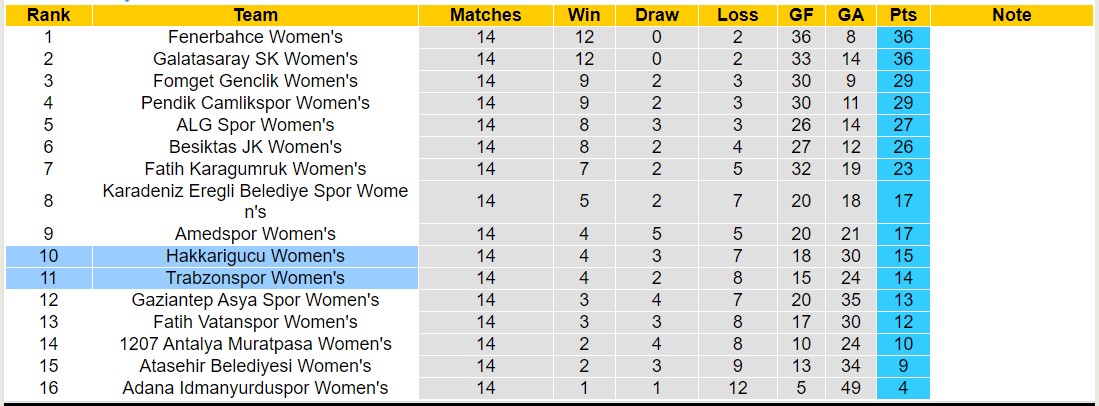1099x406 pixels.
Task: Click highlighted Hakkarigucu Women's team
Action: click(255, 256)
